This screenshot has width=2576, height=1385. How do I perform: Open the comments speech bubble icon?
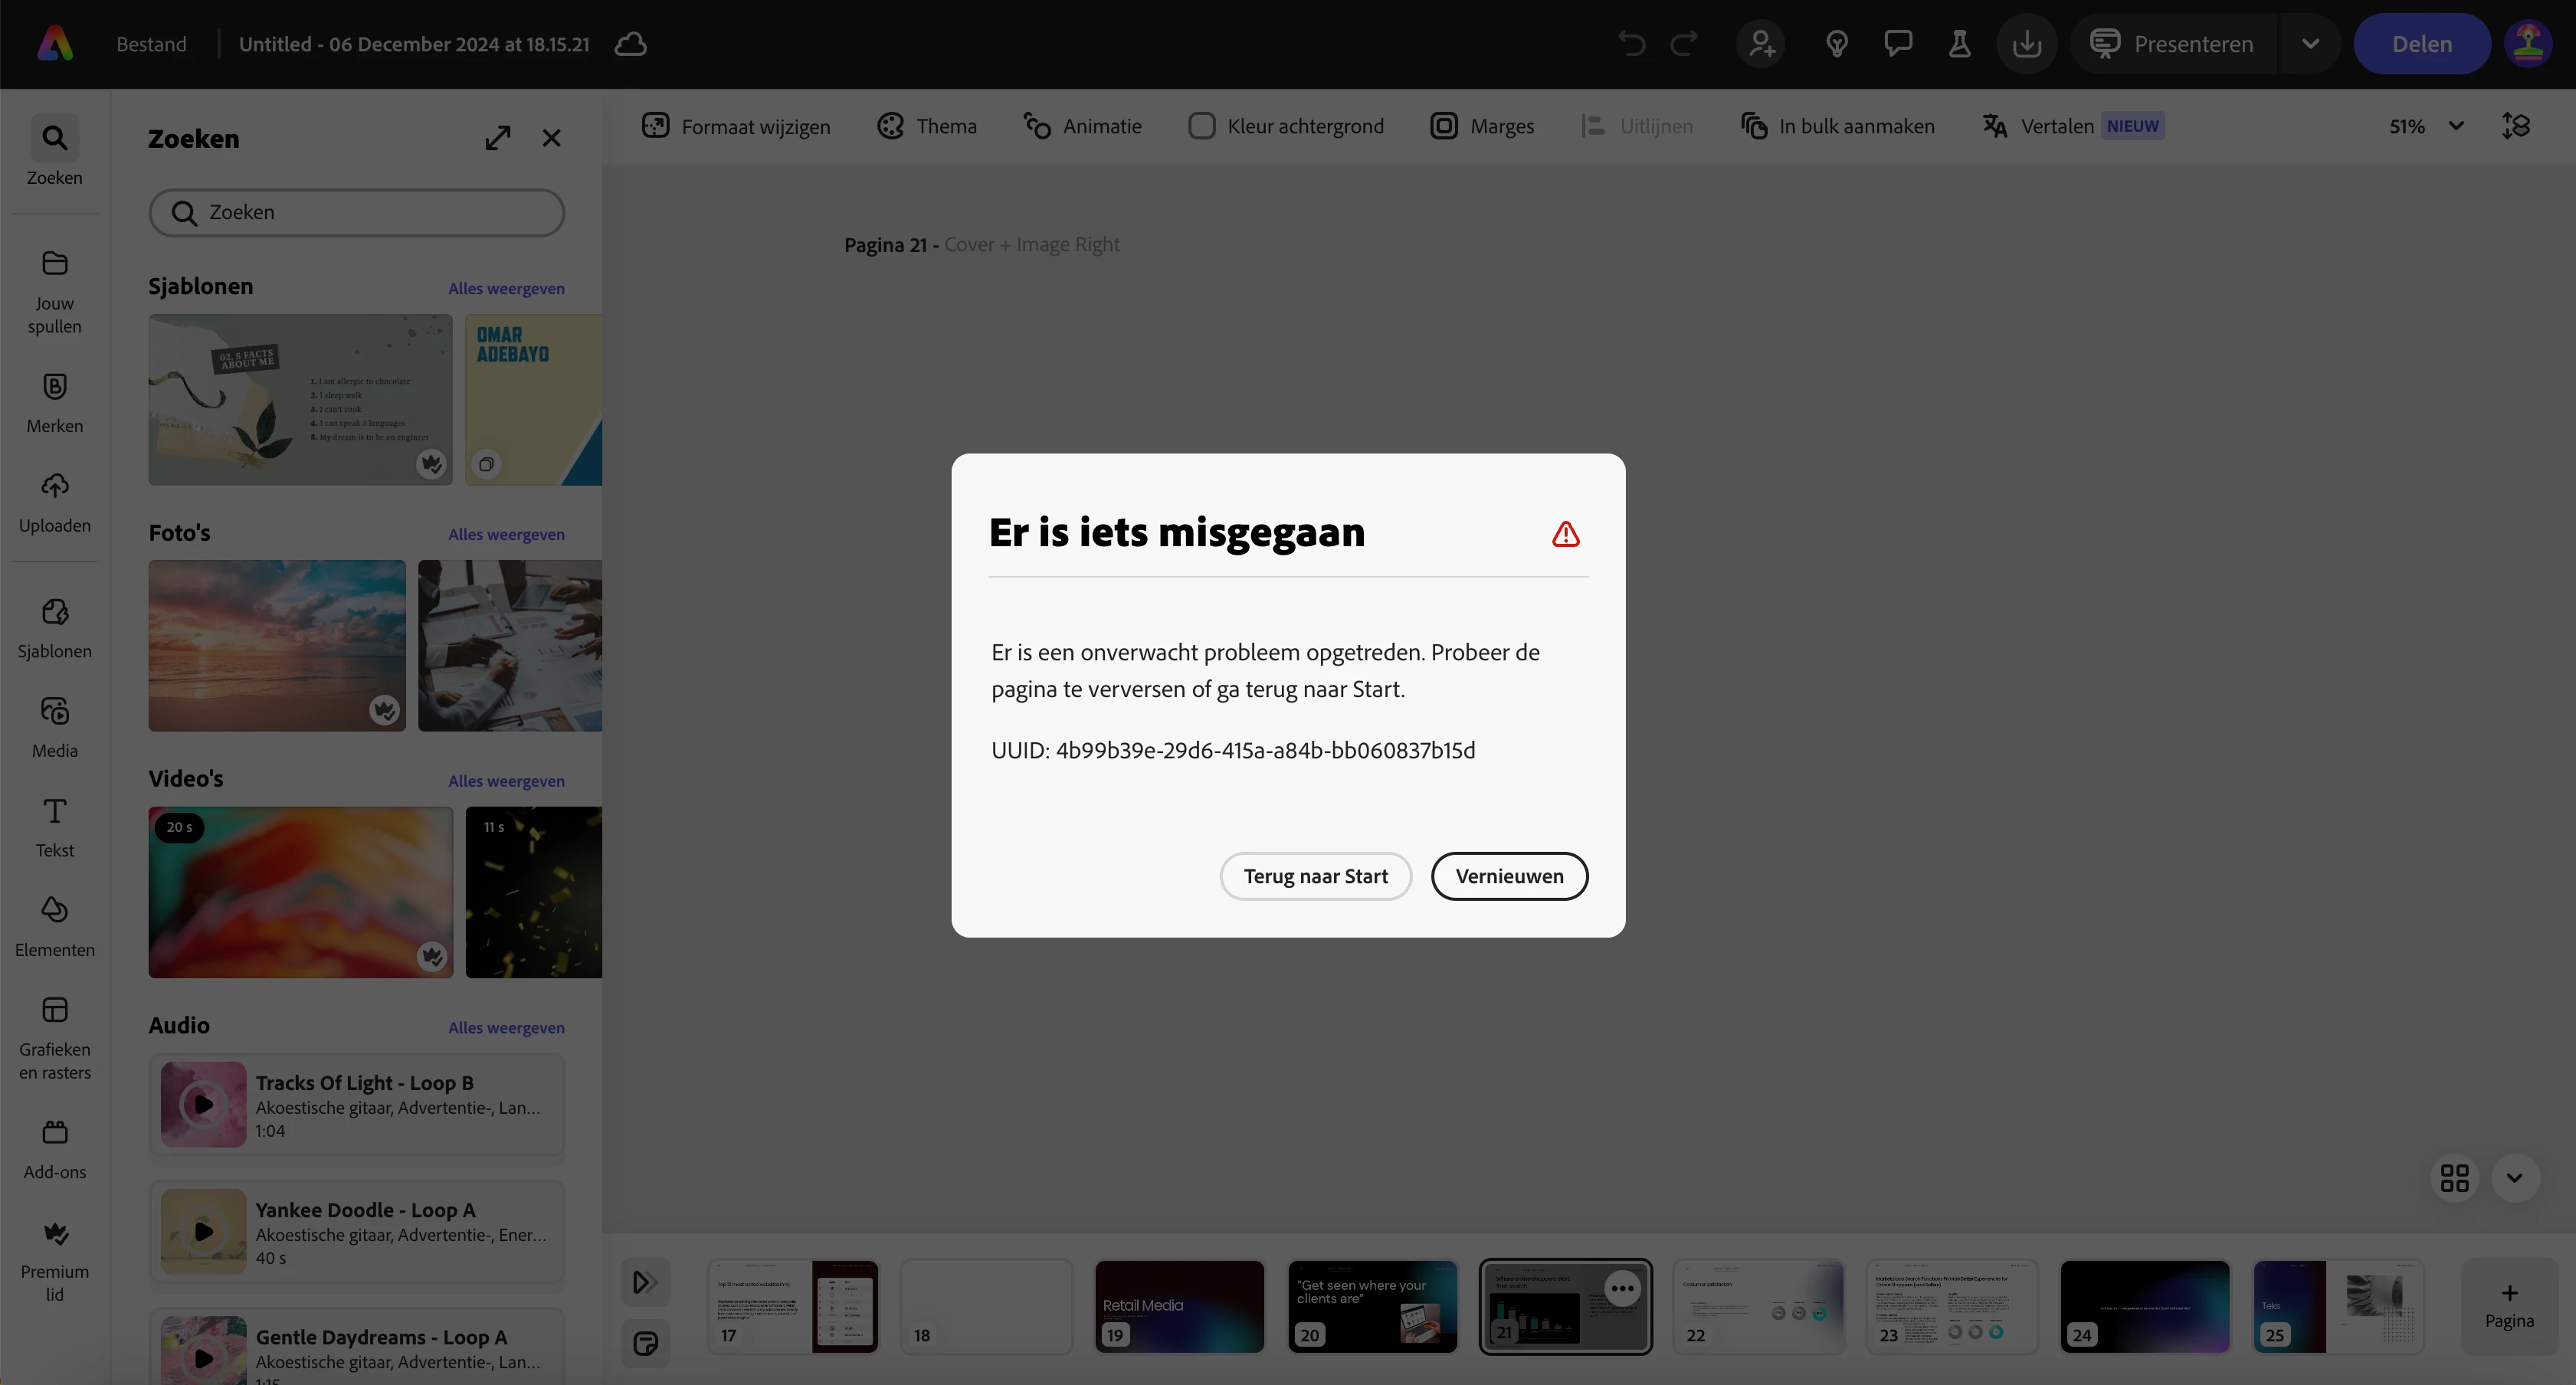(x=1898, y=44)
